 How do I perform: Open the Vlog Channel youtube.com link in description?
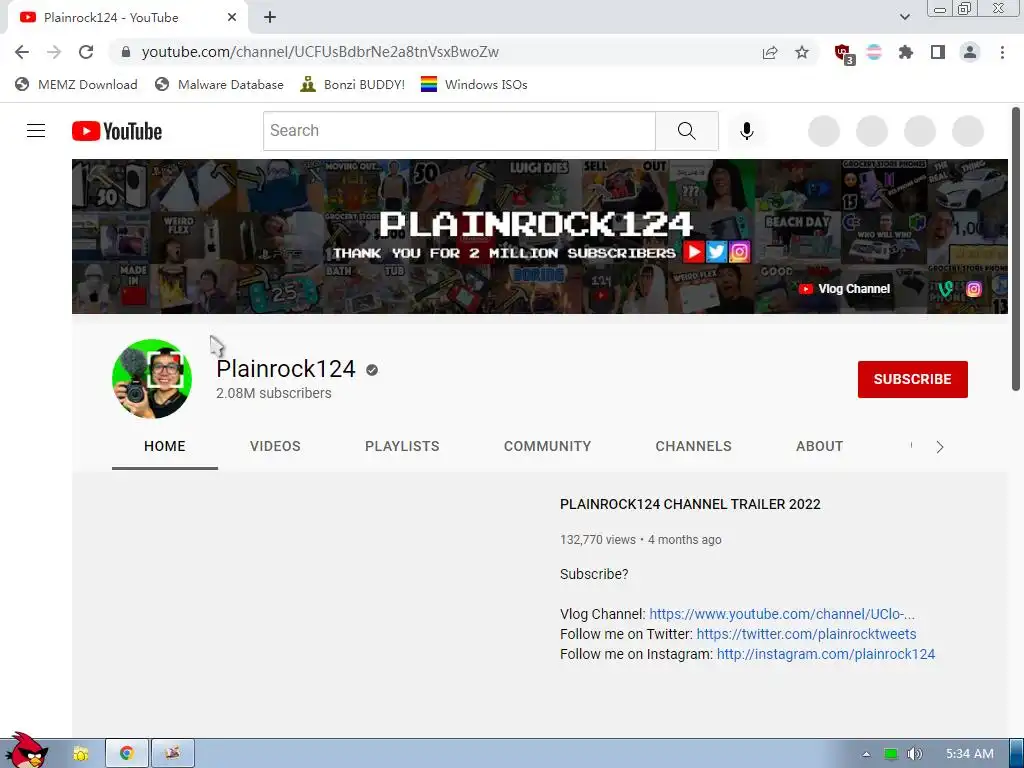tap(782, 614)
